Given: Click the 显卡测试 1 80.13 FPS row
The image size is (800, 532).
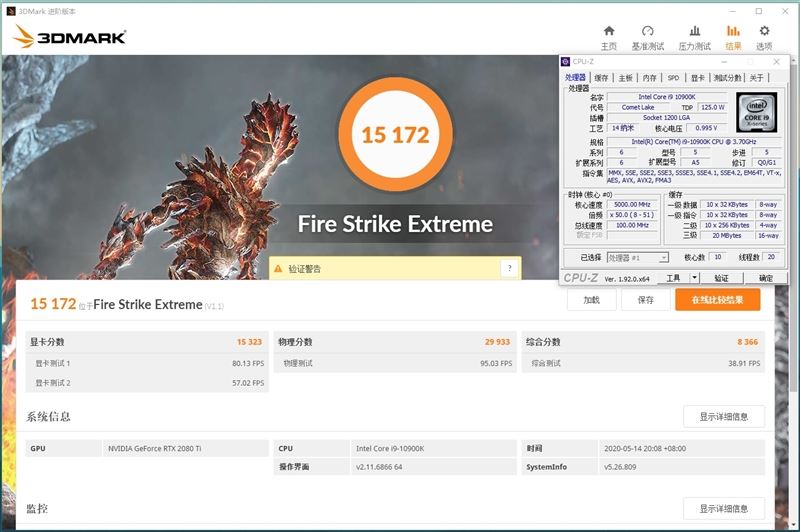Looking at the screenshot, I should [147, 363].
